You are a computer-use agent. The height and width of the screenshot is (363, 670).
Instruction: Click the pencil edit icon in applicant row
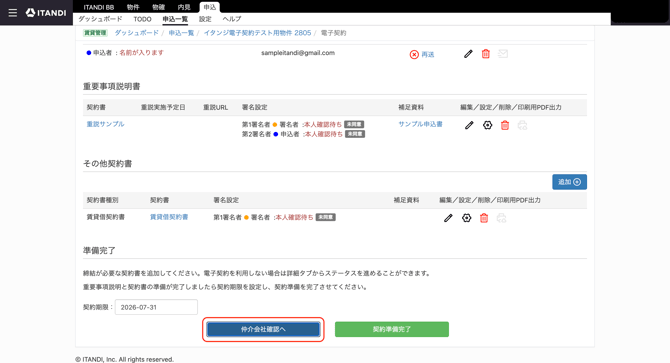[x=468, y=54]
